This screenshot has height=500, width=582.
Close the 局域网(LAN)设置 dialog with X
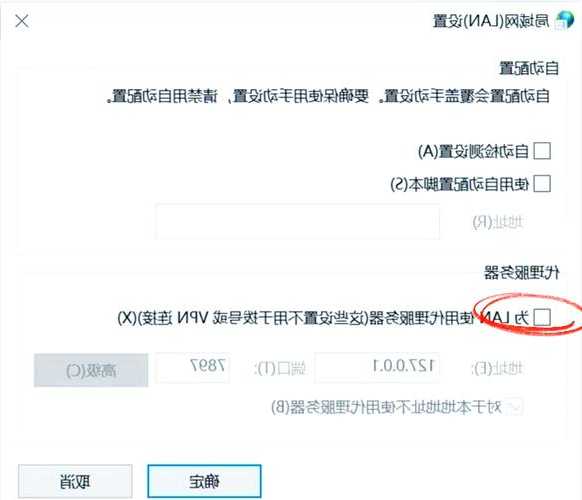(x=22, y=21)
